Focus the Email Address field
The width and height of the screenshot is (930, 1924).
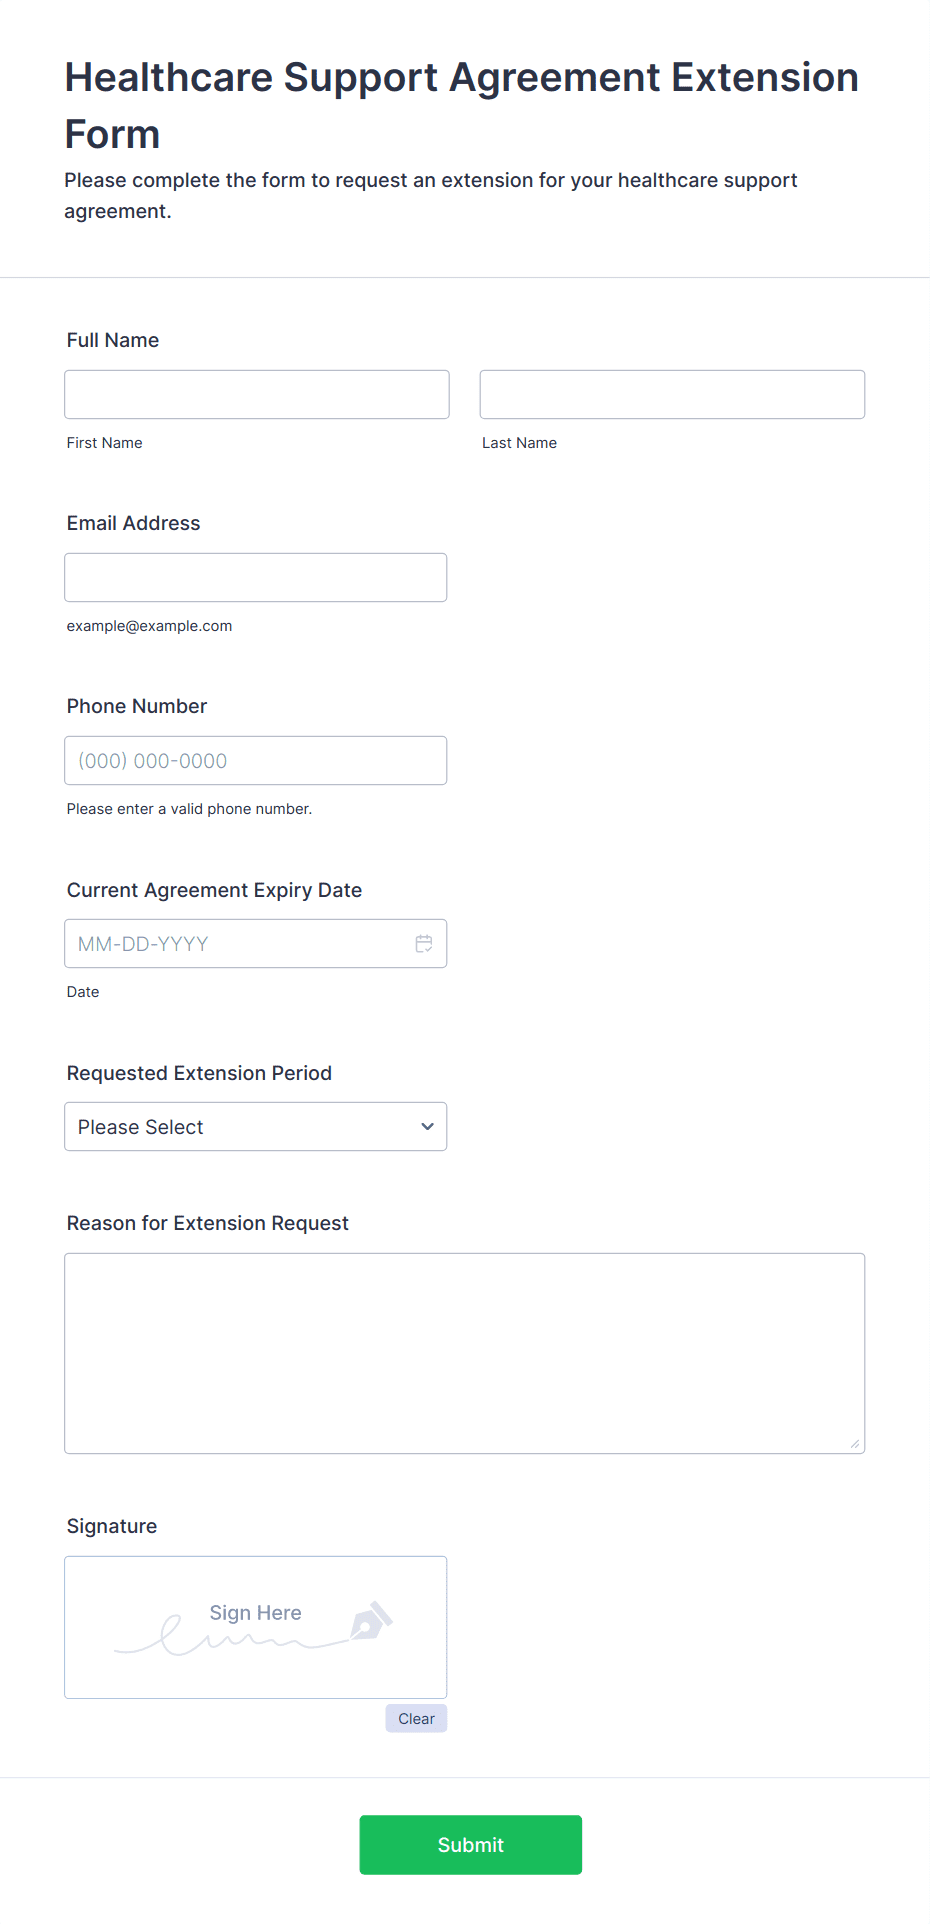tap(256, 578)
